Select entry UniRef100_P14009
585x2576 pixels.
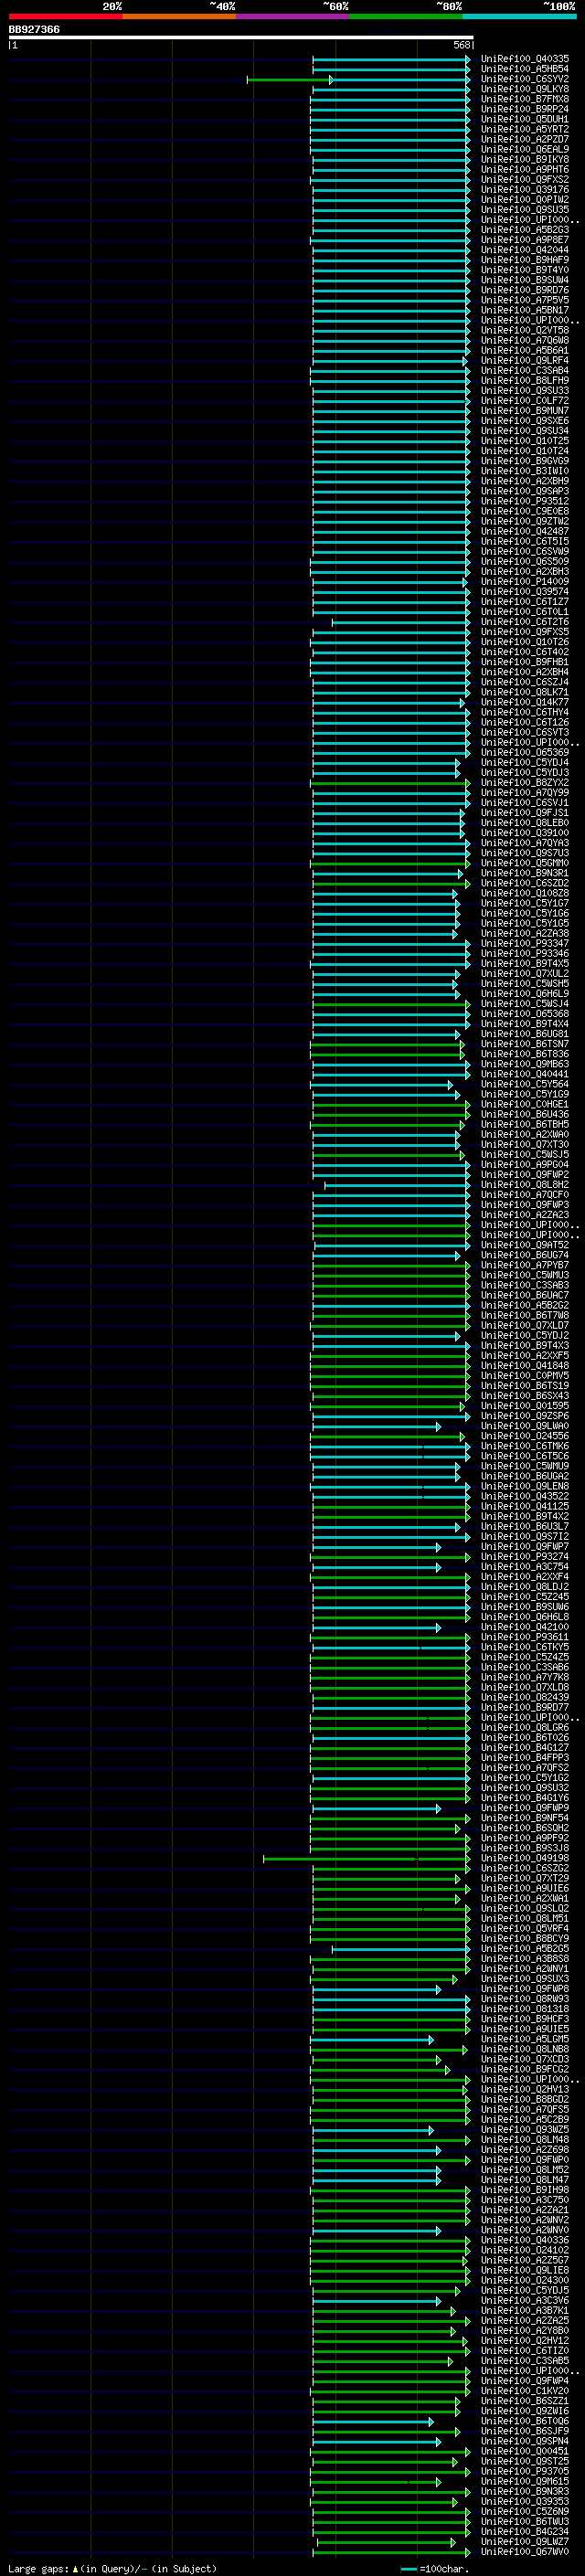[x=525, y=581]
